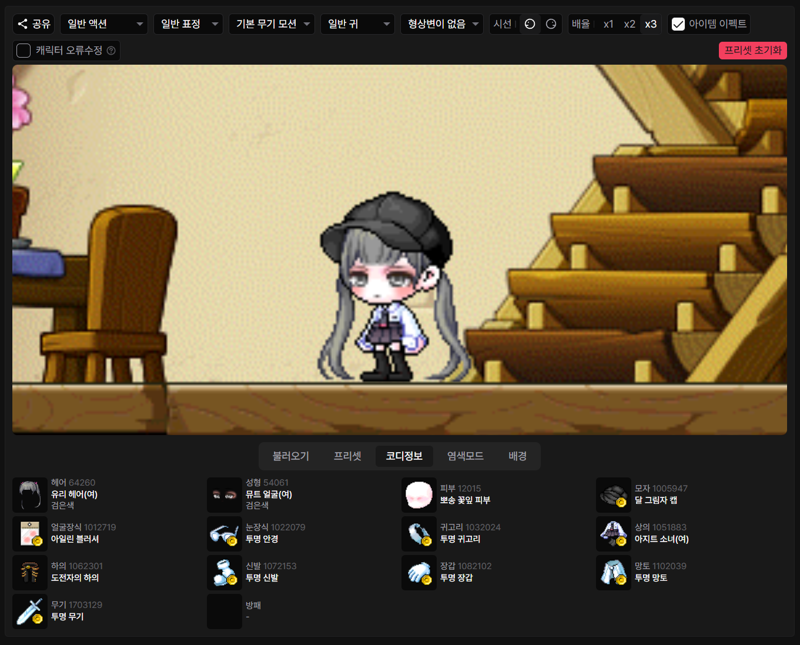Click the empty 방패 shield slot
Image resolution: width=800 pixels, height=645 pixels.
(224, 611)
